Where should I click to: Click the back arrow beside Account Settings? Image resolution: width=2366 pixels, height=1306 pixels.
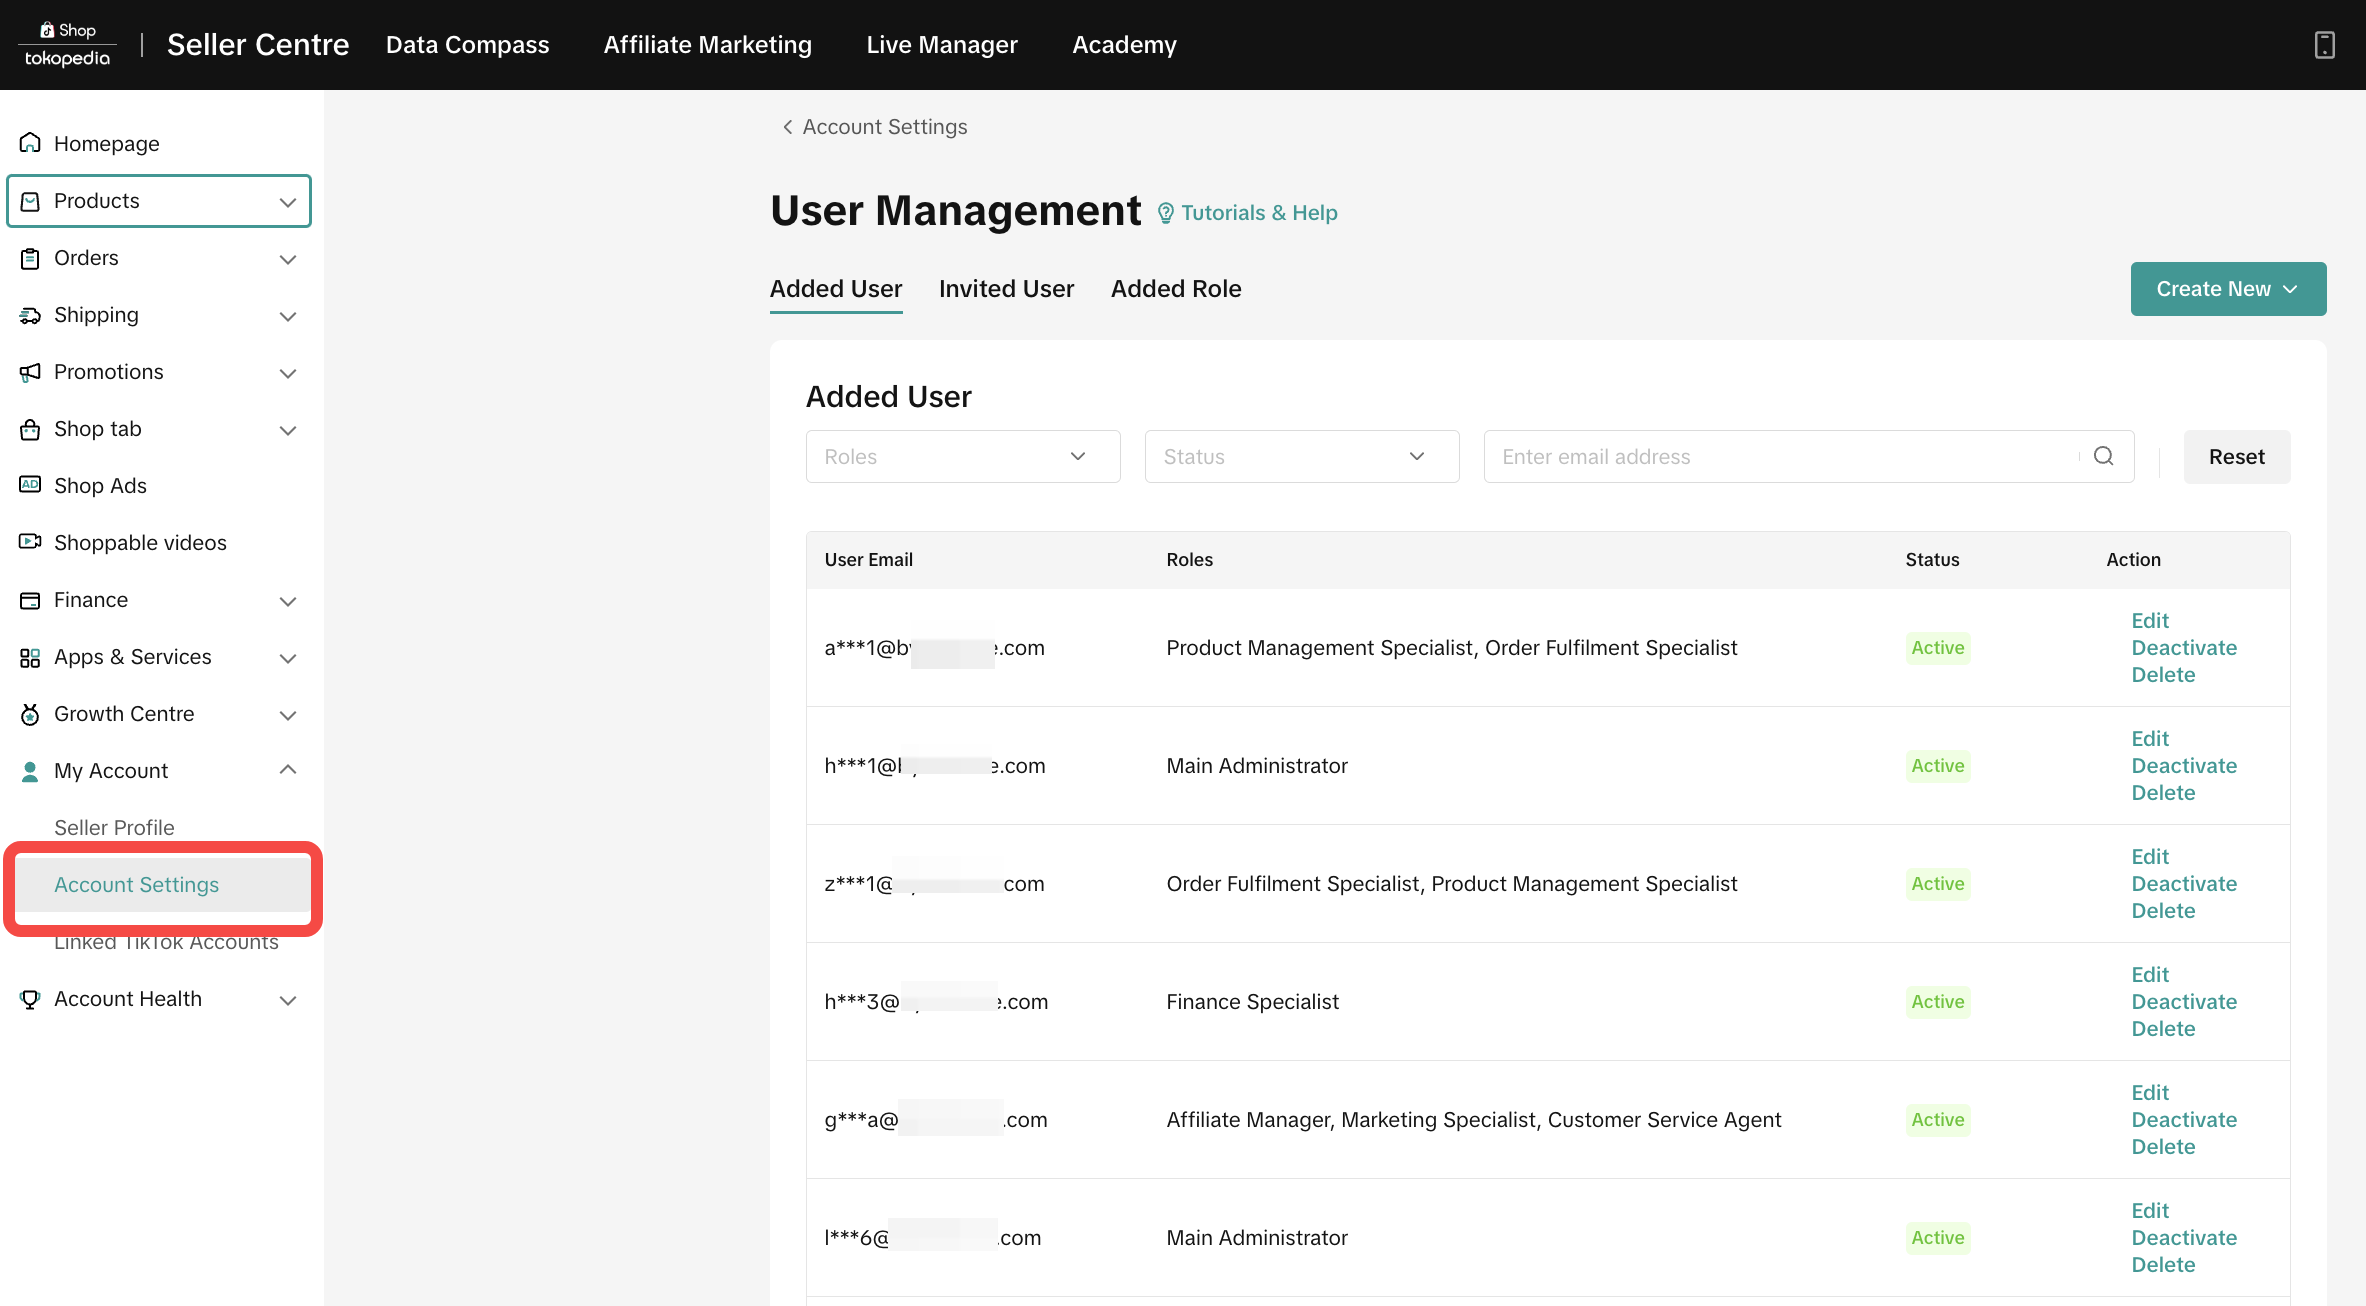[787, 127]
